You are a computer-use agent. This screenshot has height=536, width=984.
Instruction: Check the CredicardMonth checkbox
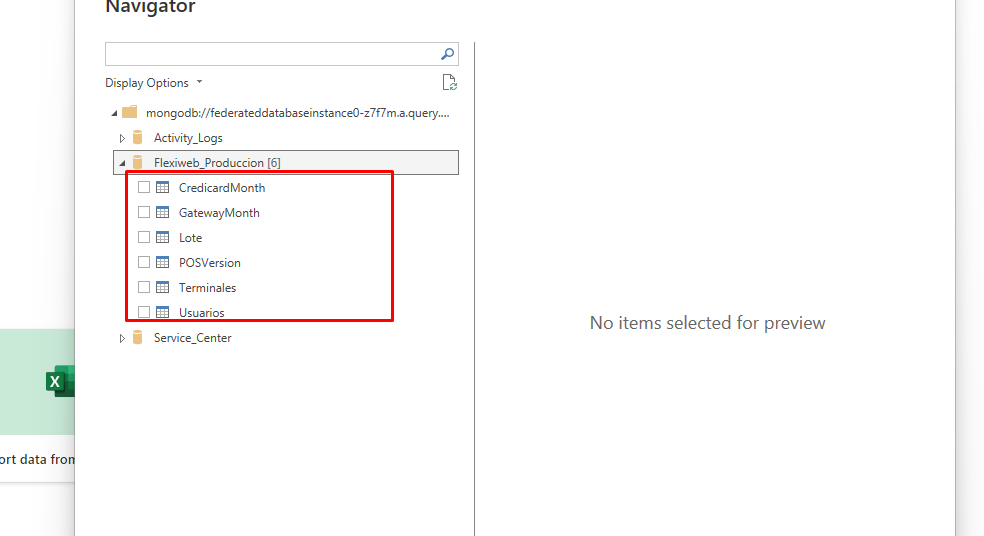pos(144,187)
